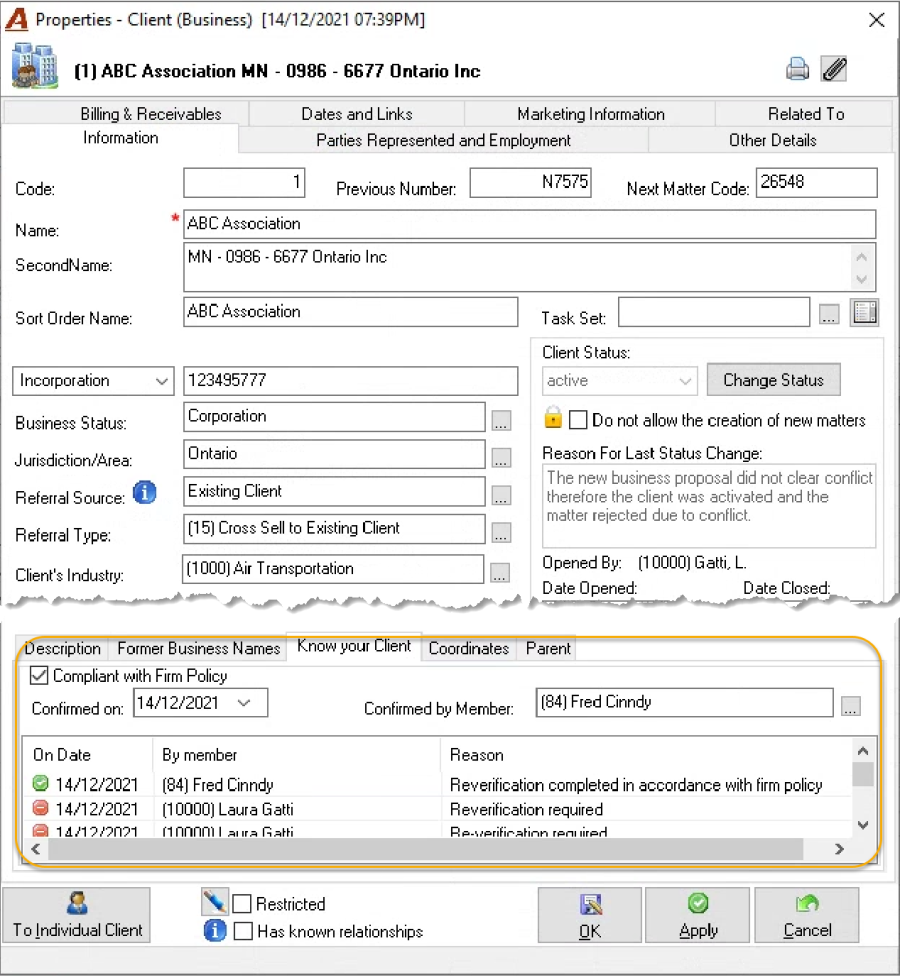Open Jurisdiction/Area lookup ellipsis button
This screenshot has height=980, width=900.
pyautogui.click(x=501, y=458)
